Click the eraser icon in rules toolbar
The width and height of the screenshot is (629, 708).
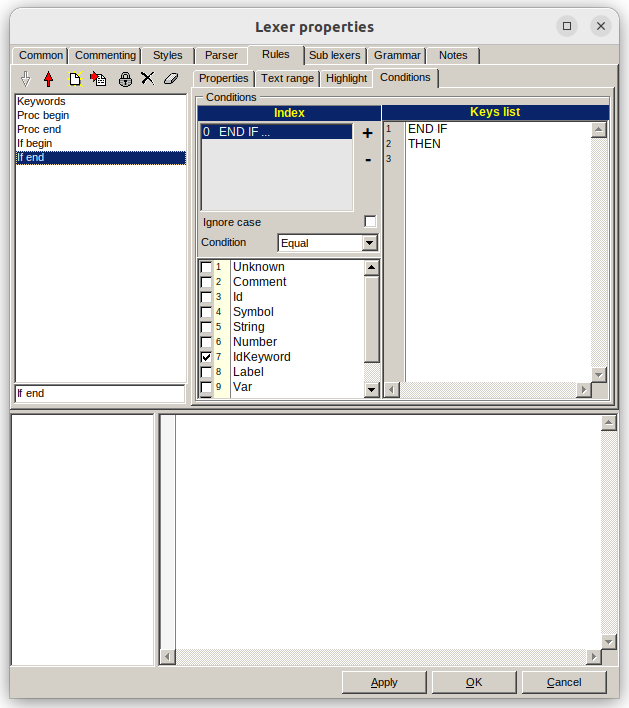171,78
